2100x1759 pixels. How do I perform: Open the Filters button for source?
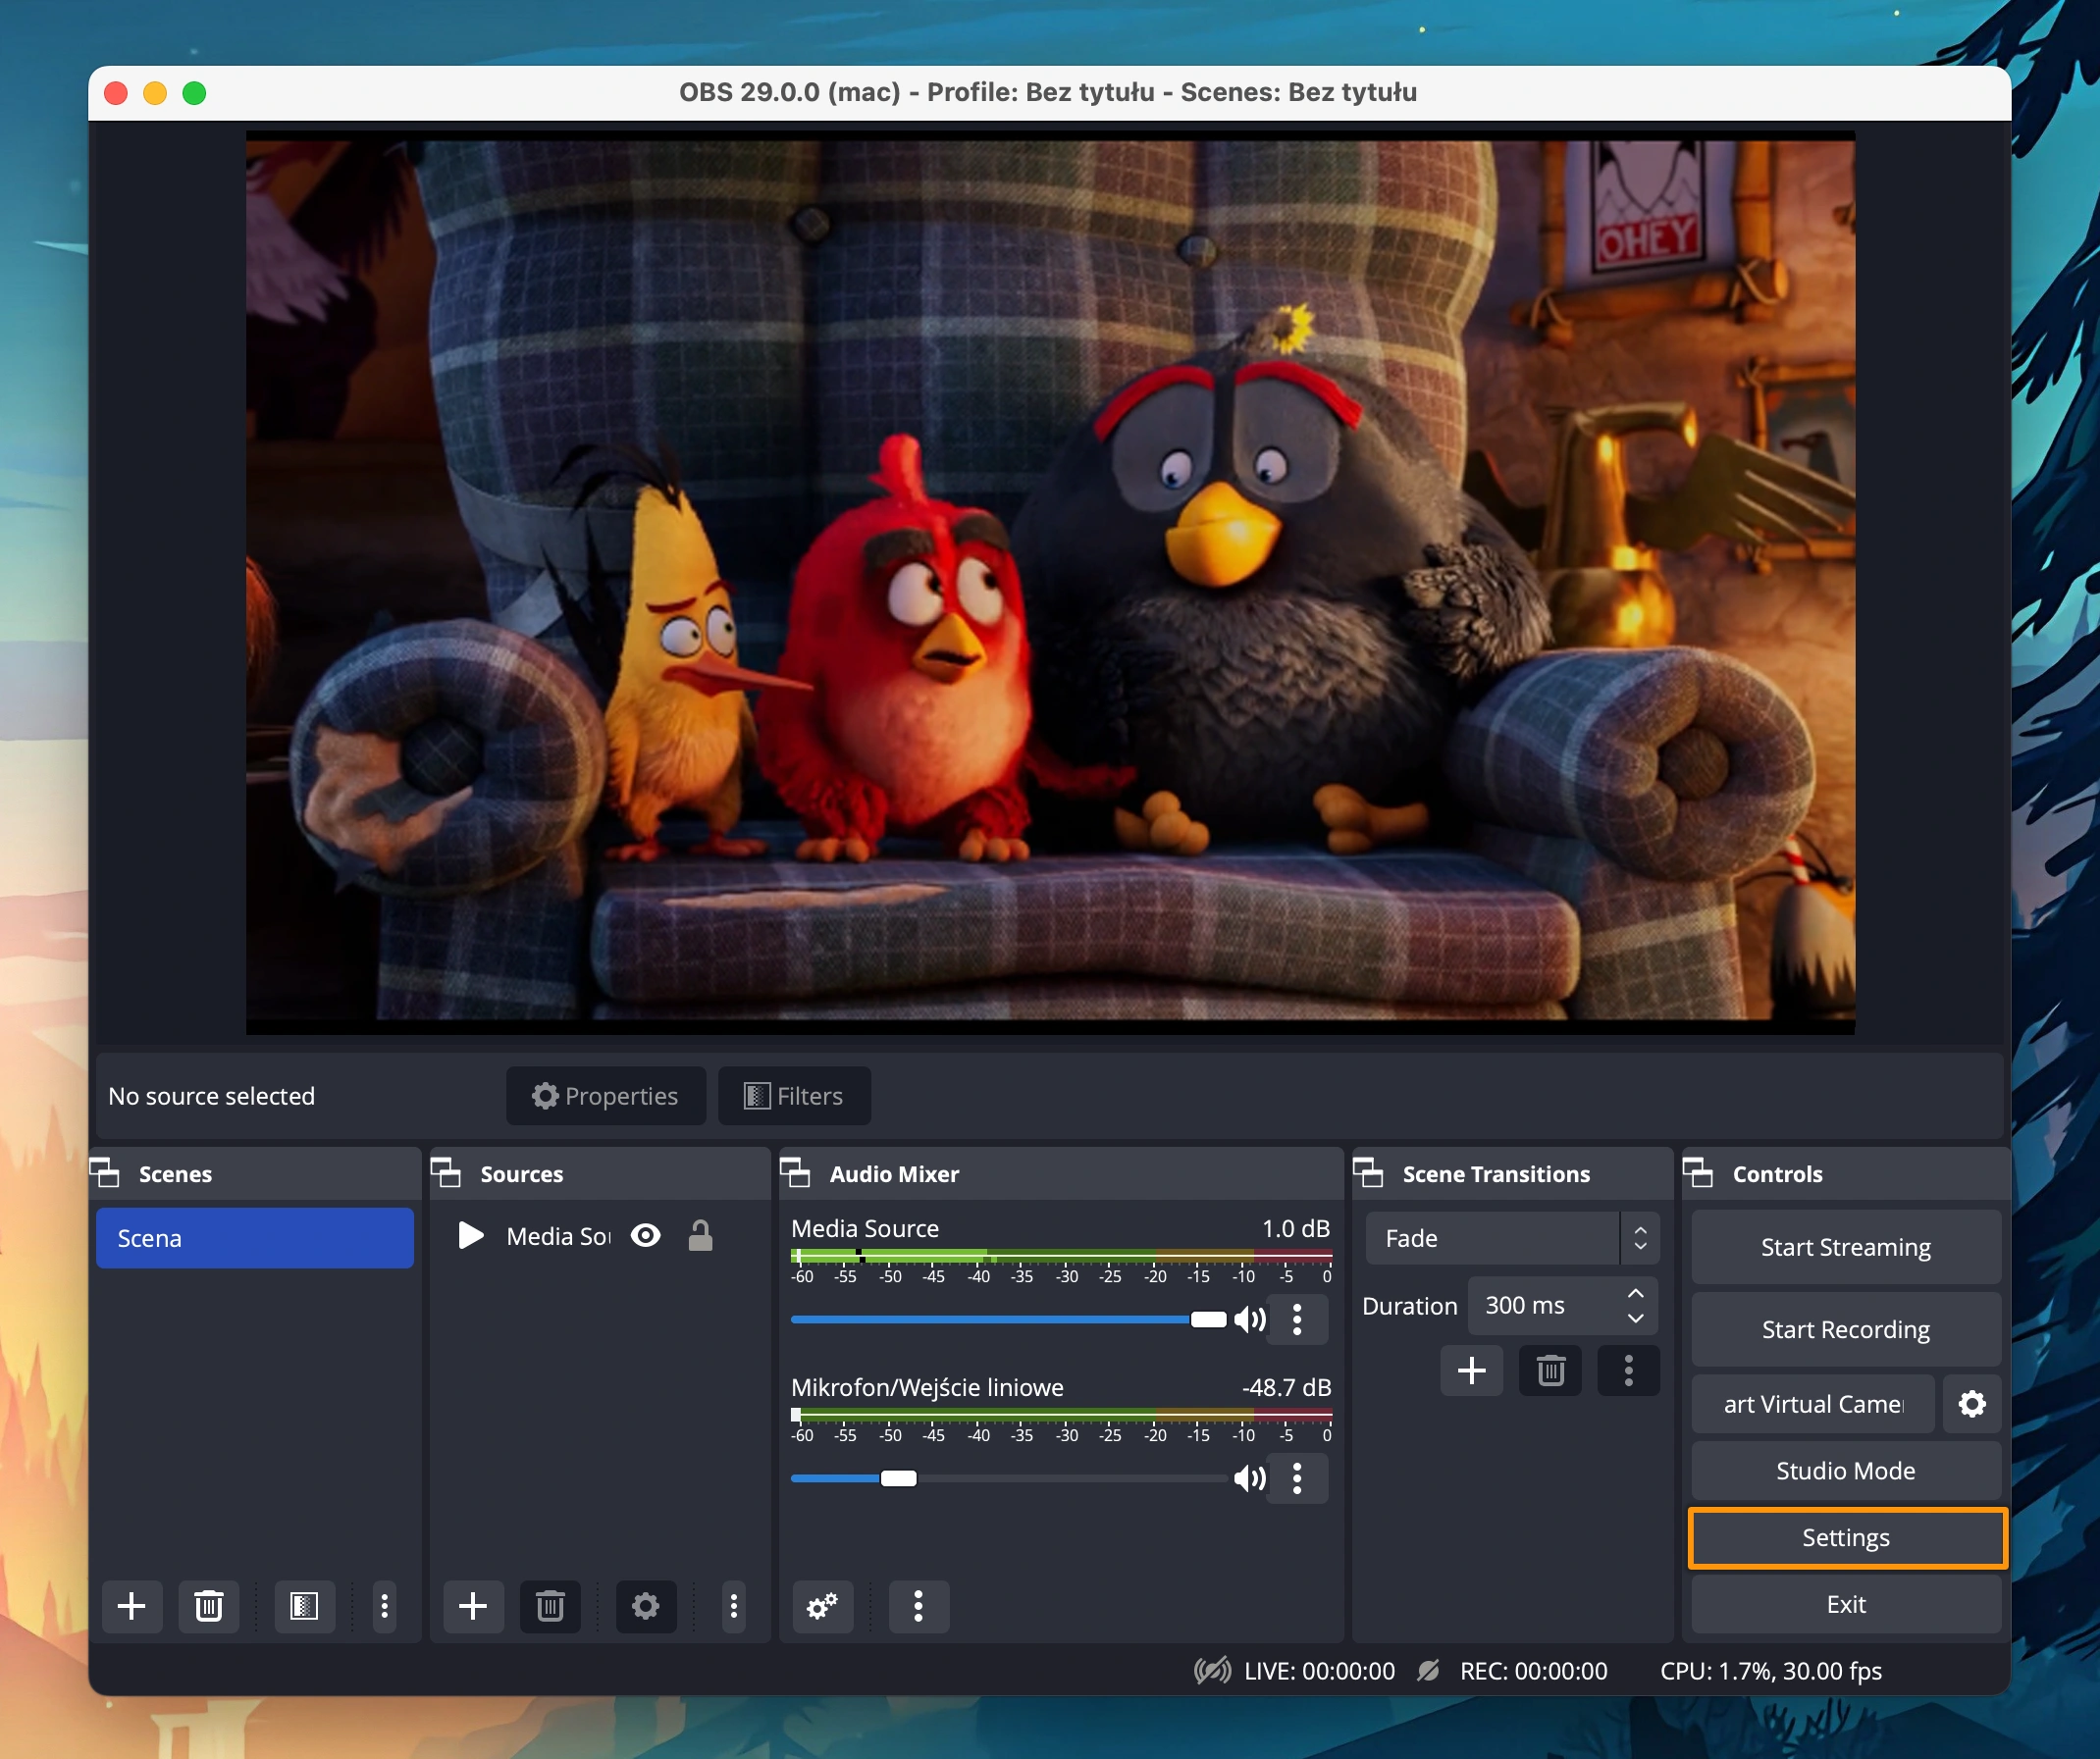(x=794, y=1096)
